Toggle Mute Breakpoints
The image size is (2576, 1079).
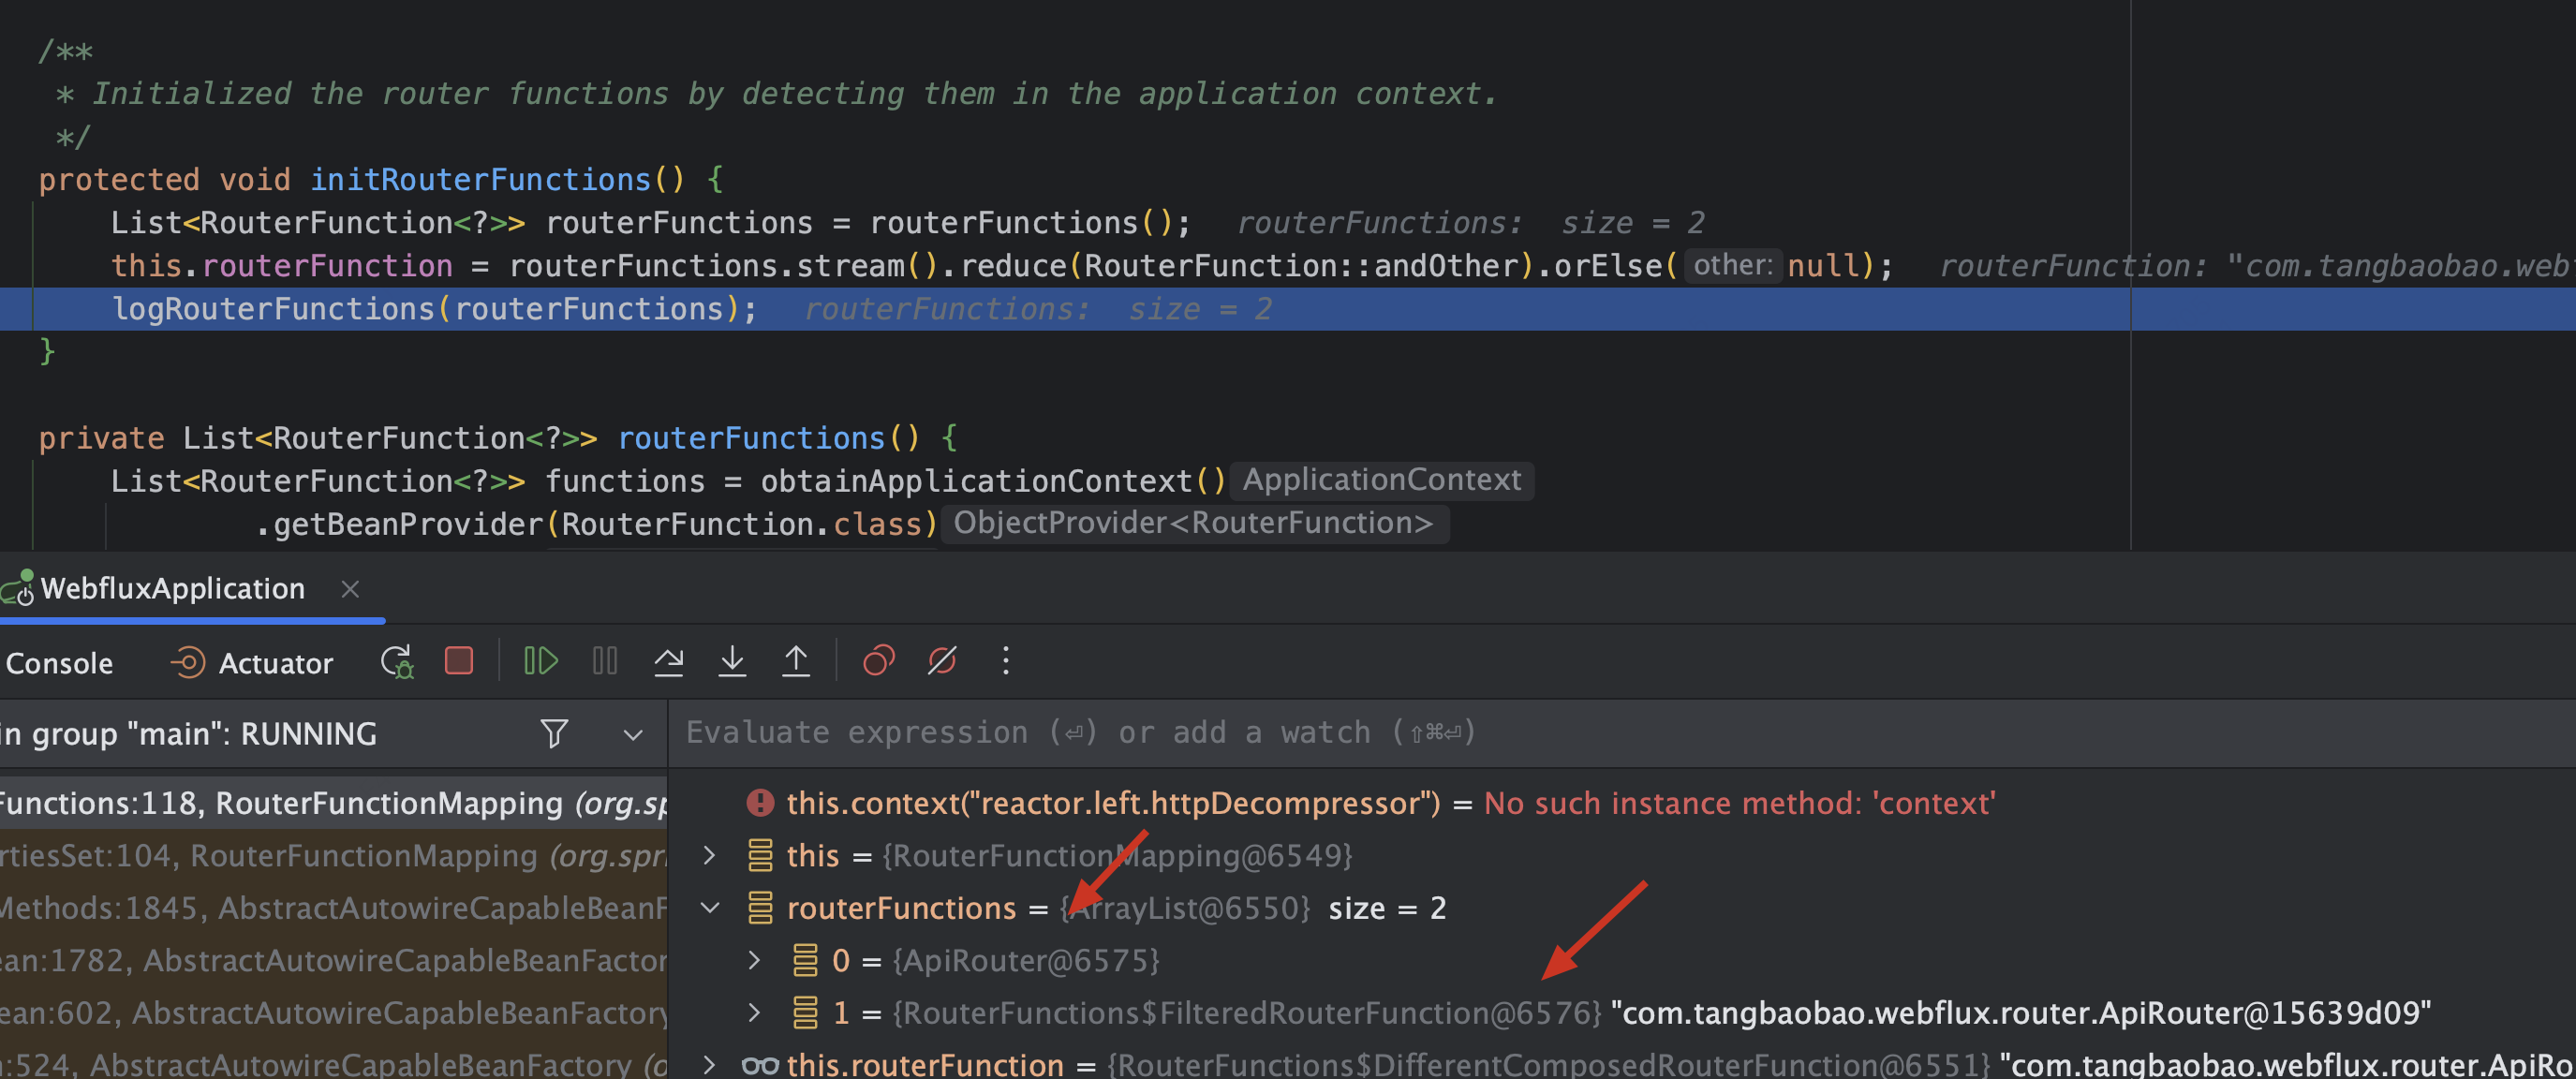(x=942, y=661)
